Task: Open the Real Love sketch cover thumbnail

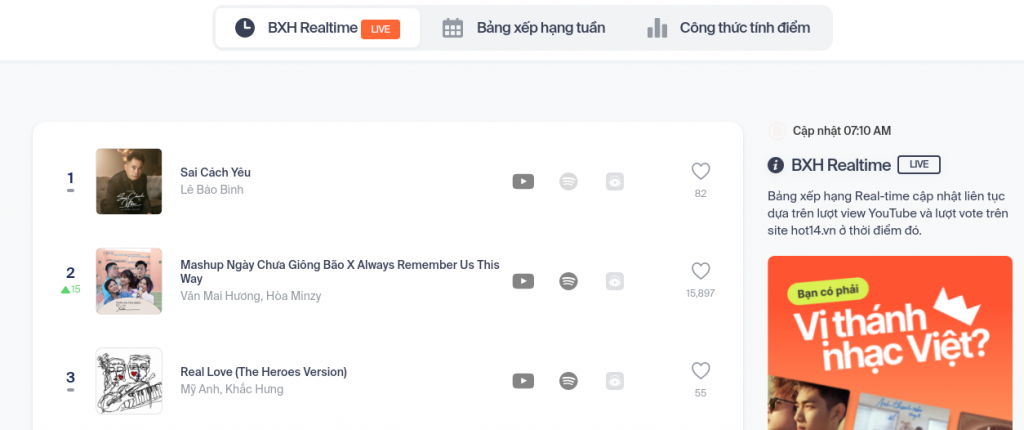Action: (x=129, y=380)
